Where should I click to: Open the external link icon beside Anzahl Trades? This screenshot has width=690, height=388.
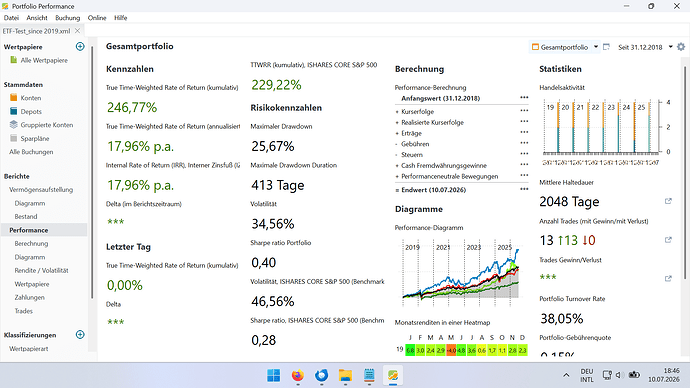[668, 240]
